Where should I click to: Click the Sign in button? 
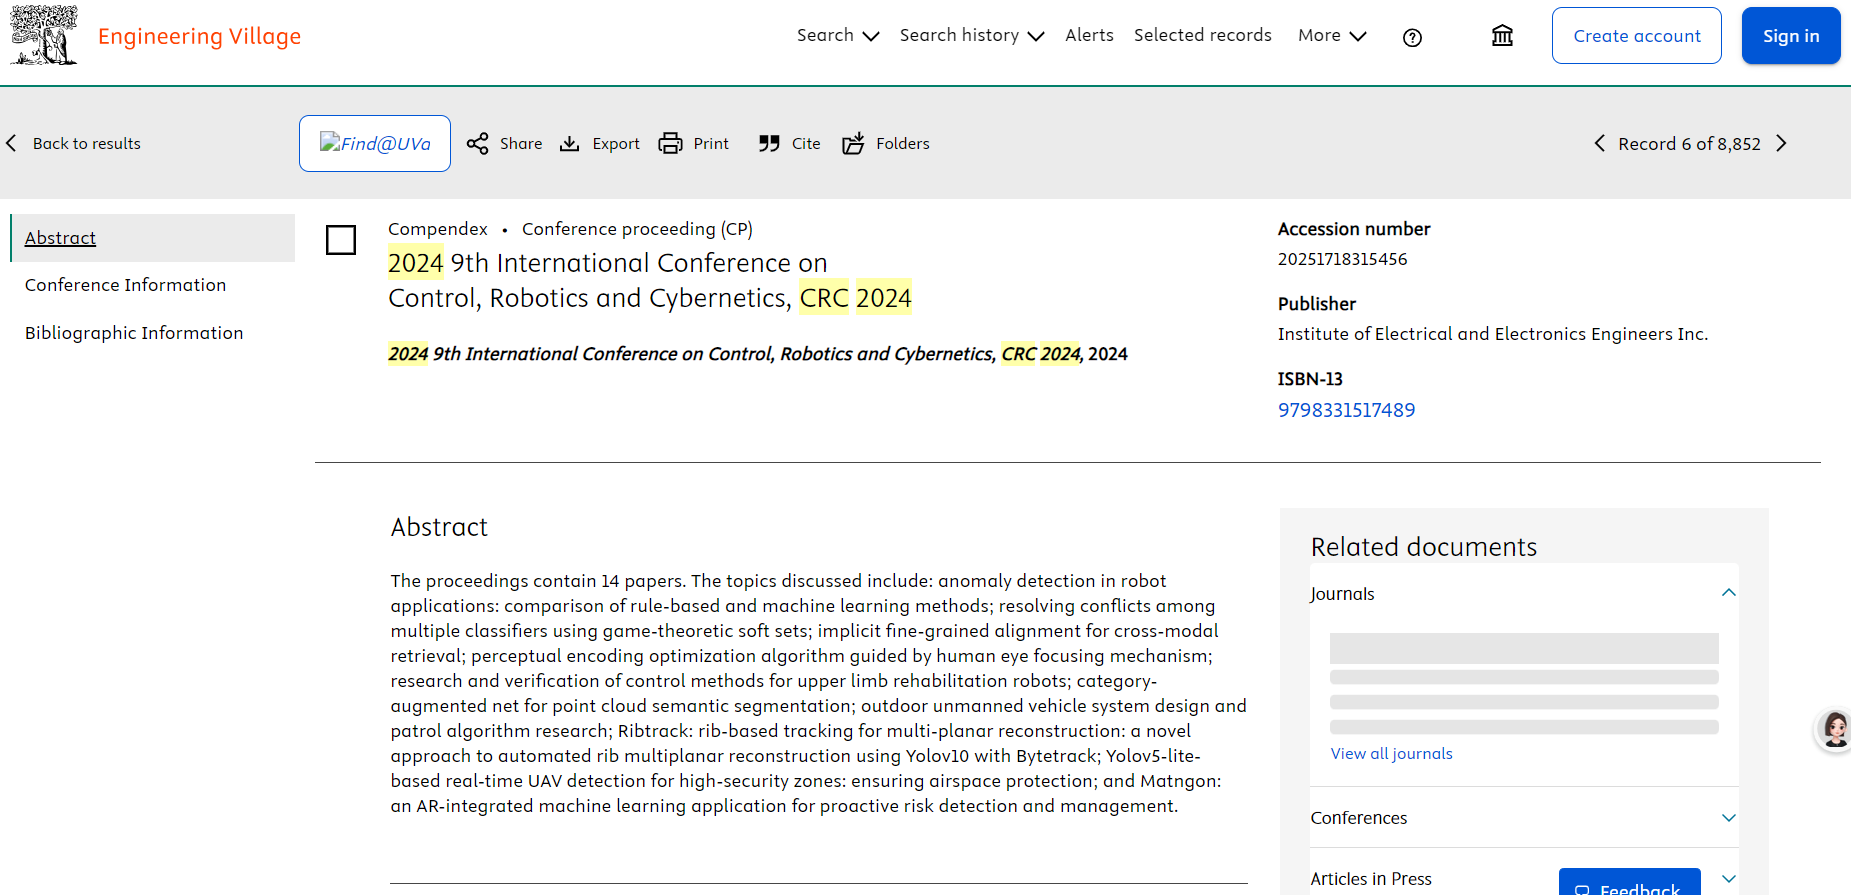(x=1790, y=36)
